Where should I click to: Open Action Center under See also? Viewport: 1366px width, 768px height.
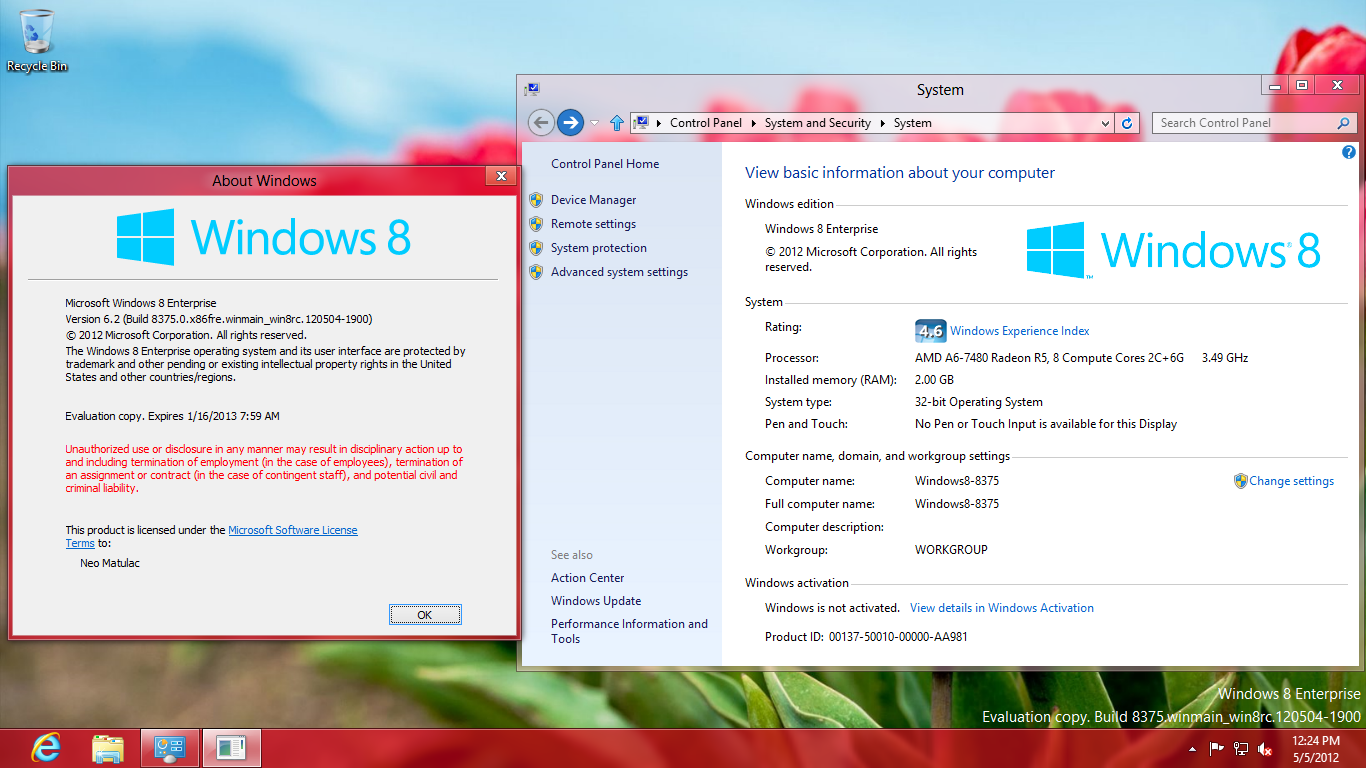point(587,578)
